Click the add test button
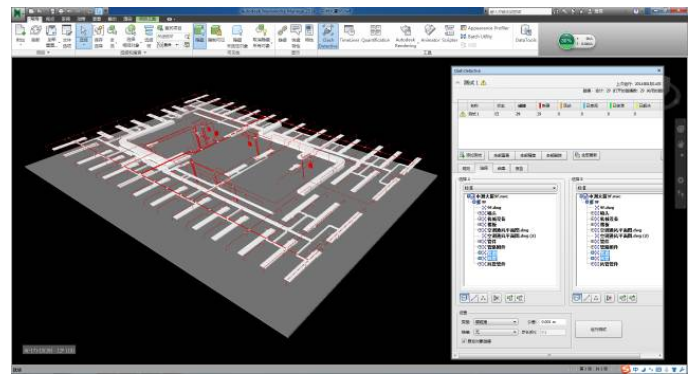Image resolution: width=699 pixels, height=379 pixels. [472, 155]
